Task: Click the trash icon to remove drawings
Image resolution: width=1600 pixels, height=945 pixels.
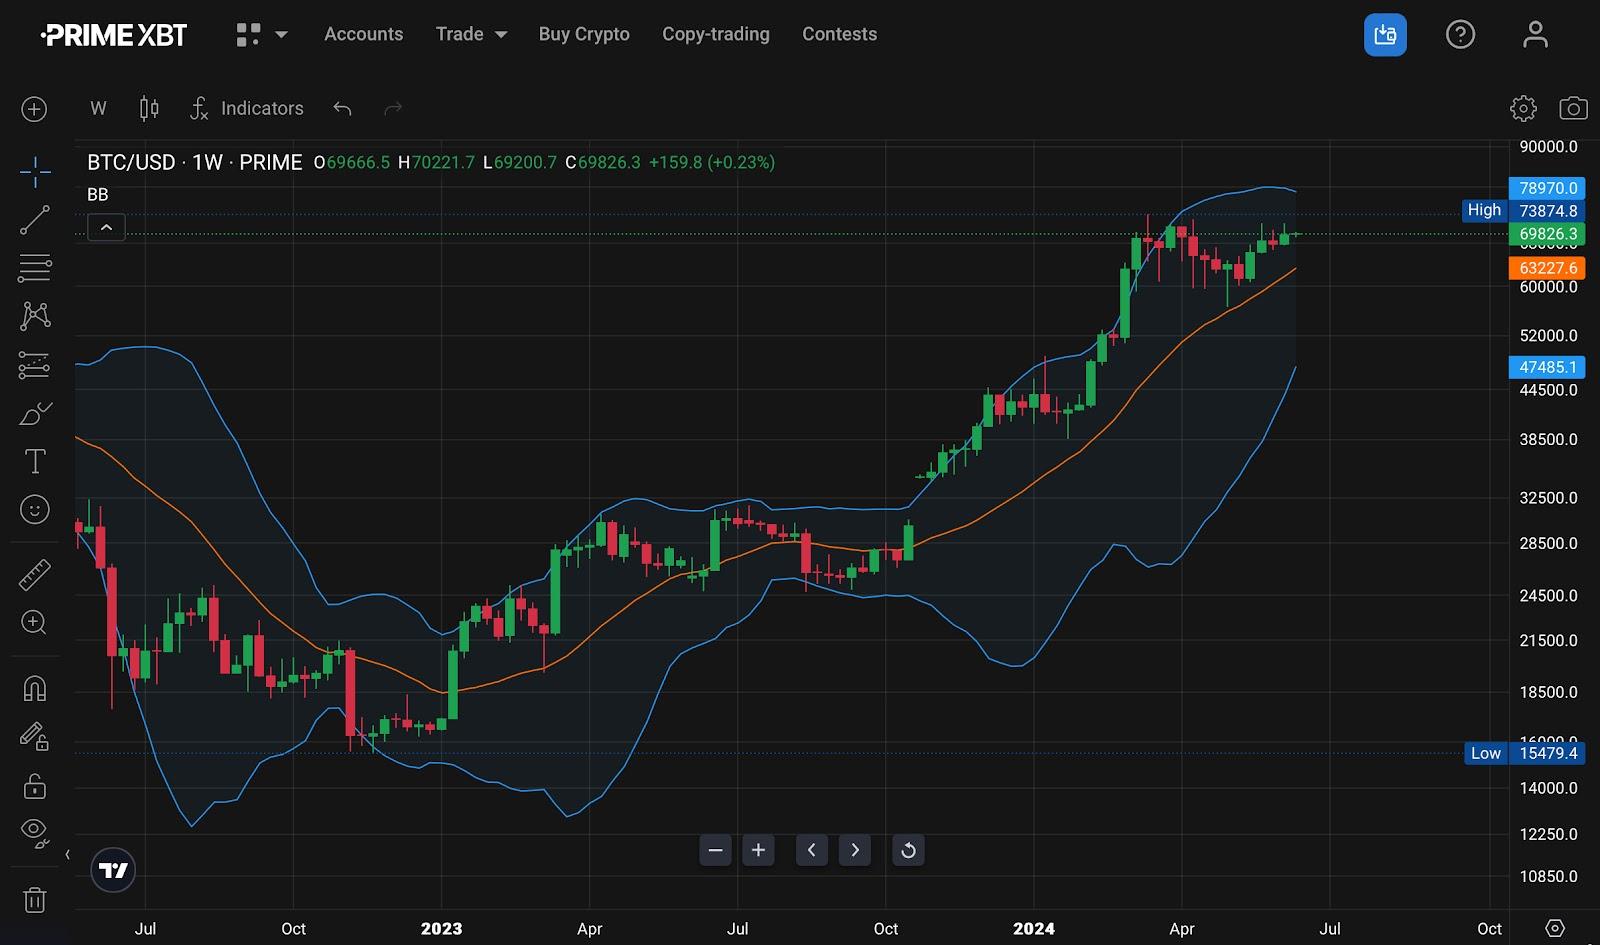Action: coord(35,900)
